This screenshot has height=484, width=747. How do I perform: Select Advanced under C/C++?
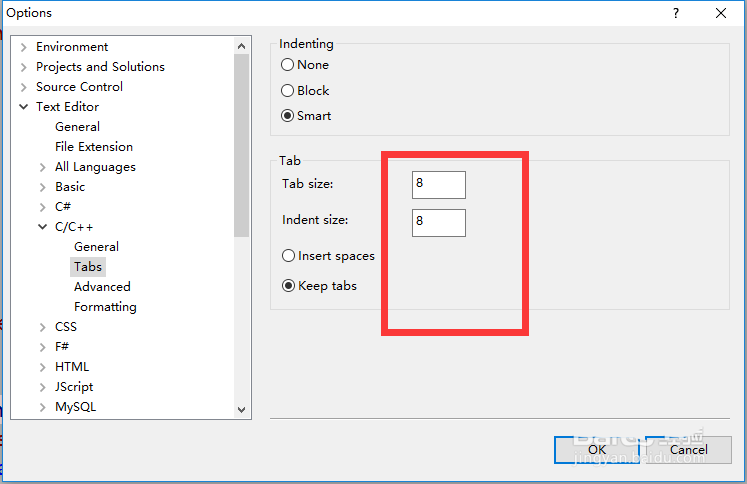coord(102,287)
